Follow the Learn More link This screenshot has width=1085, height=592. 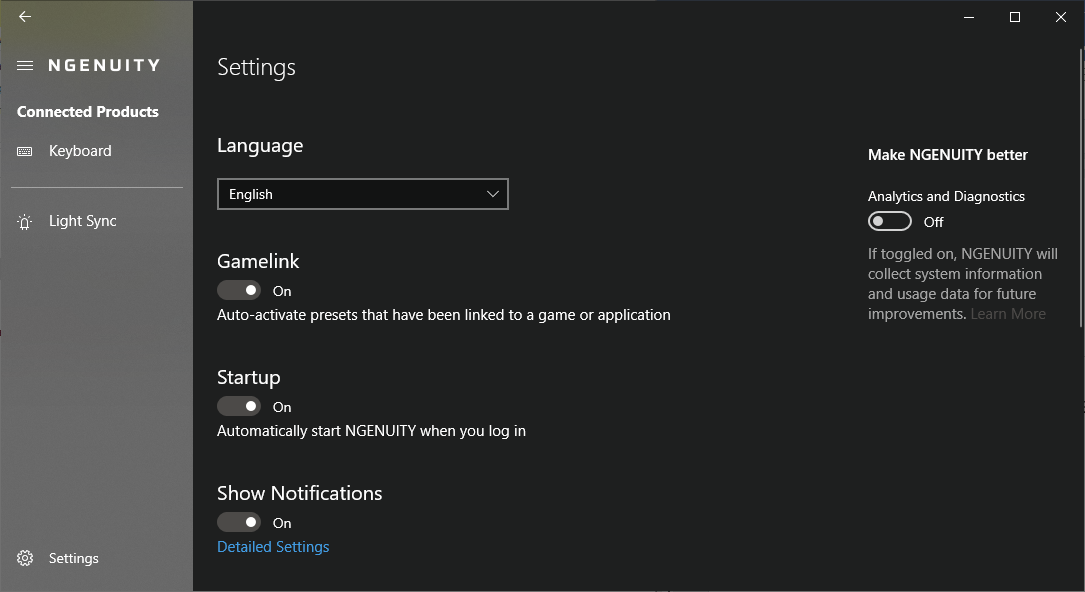tap(1008, 314)
